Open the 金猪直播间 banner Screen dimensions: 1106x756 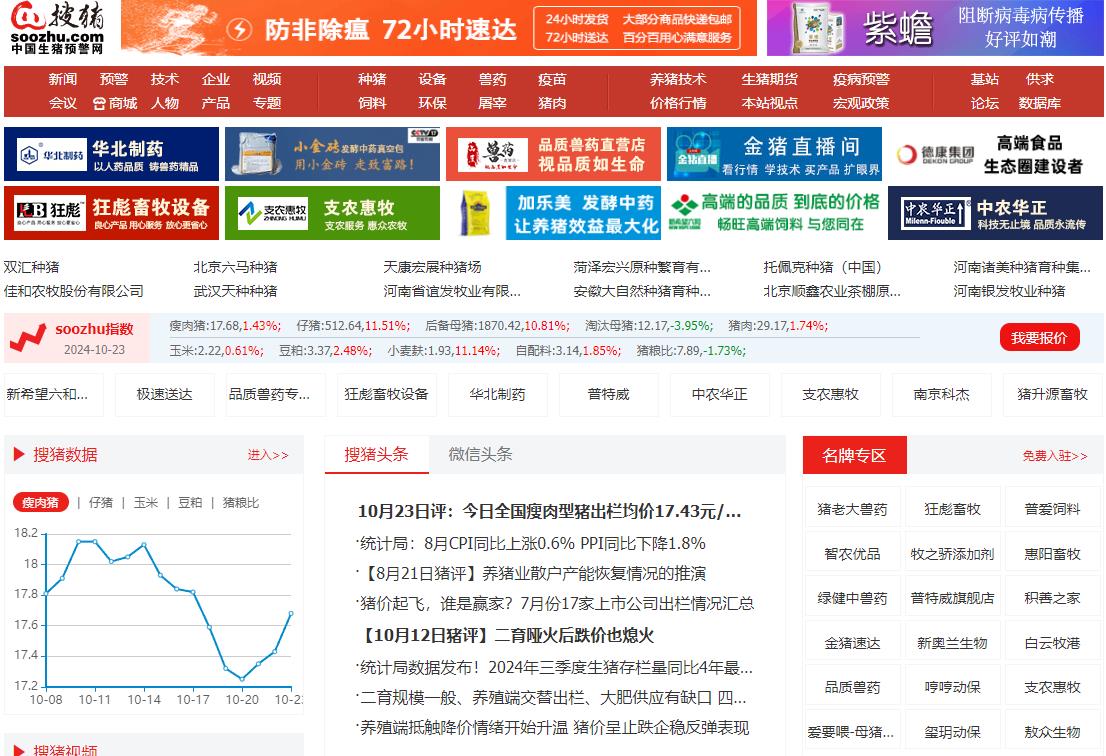click(x=774, y=154)
